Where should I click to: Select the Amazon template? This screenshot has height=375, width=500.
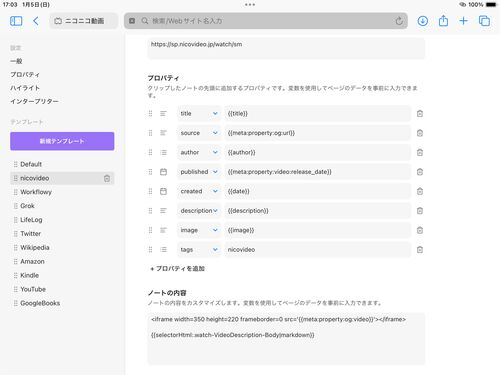coord(62,262)
